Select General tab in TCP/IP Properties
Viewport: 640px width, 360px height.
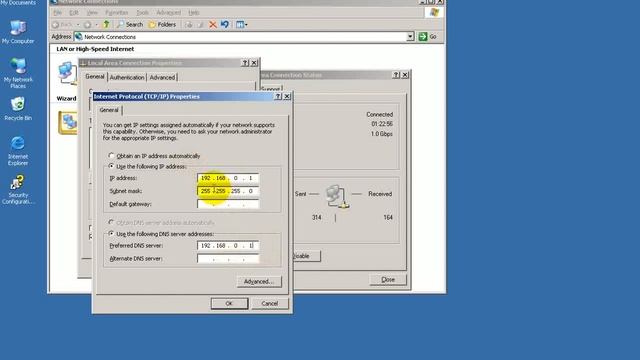tap(109, 110)
